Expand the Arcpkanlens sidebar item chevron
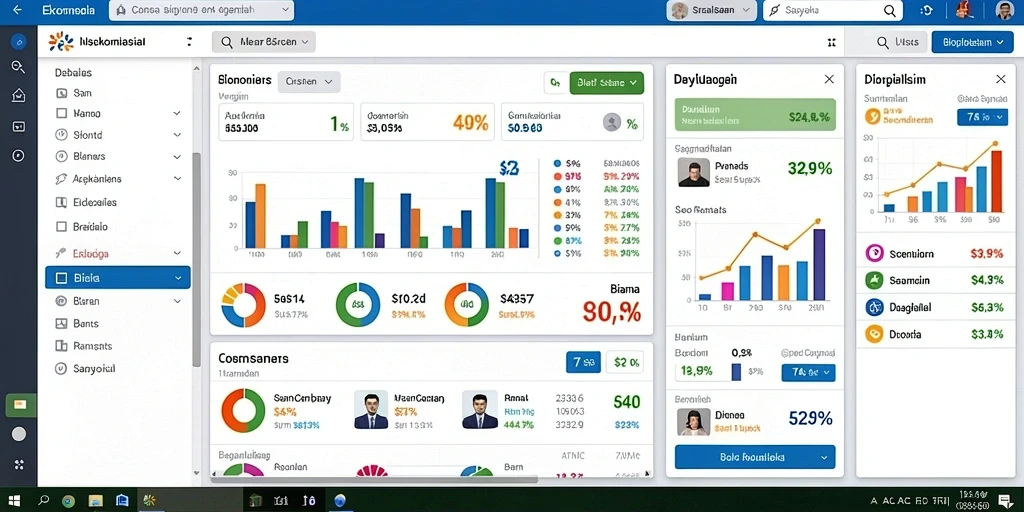 click(x=177, y=178)
